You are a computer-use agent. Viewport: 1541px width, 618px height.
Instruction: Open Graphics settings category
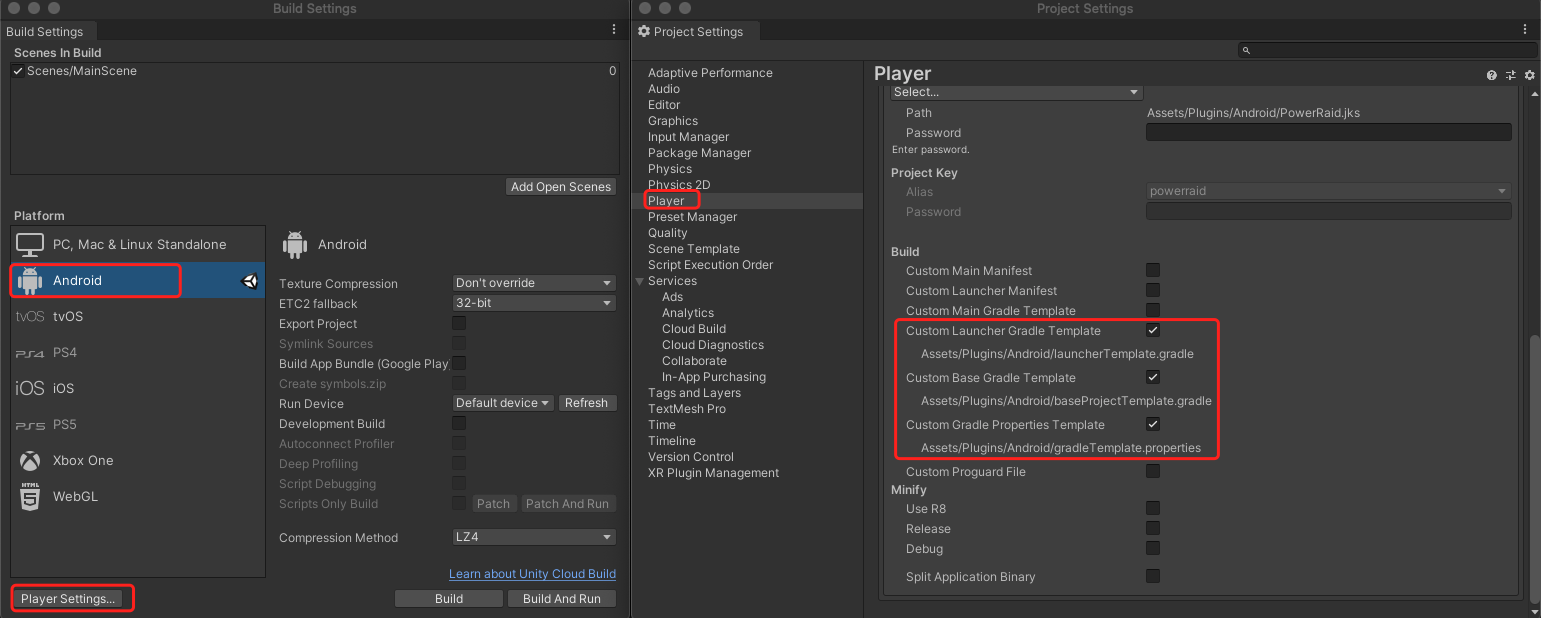coord(672,121)
